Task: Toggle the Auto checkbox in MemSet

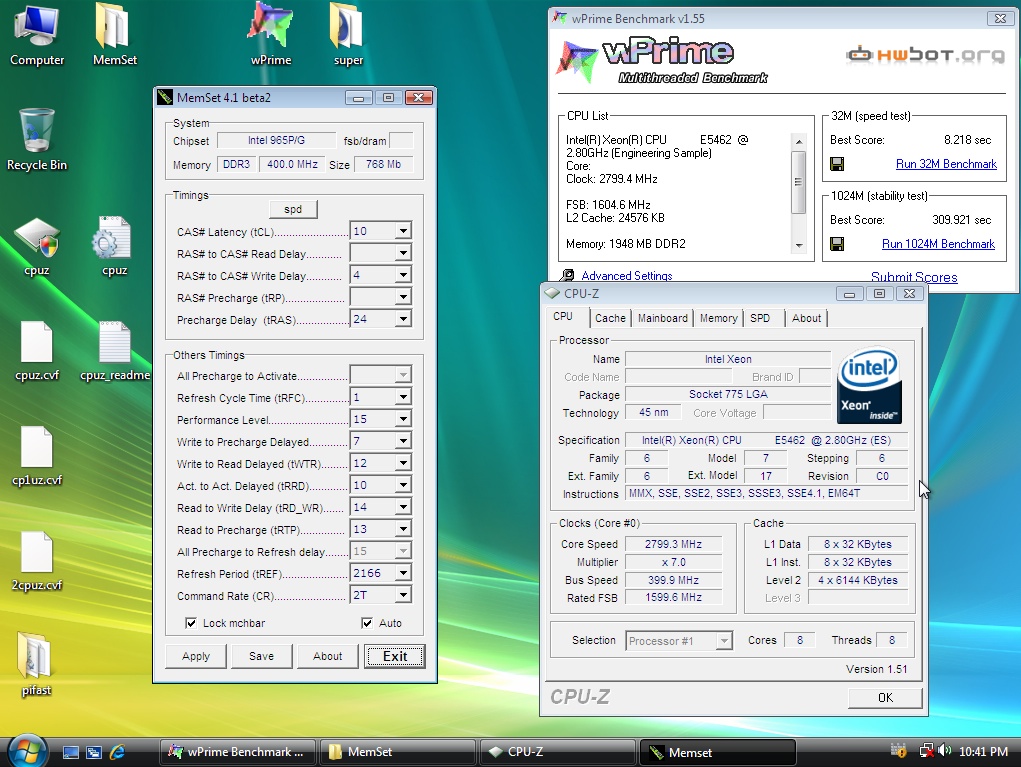Action: (367, 623)
